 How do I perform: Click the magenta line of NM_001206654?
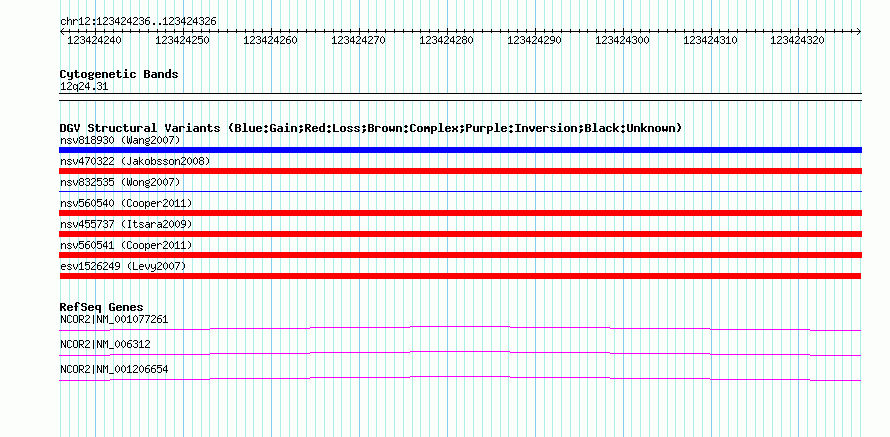point(460,378)
